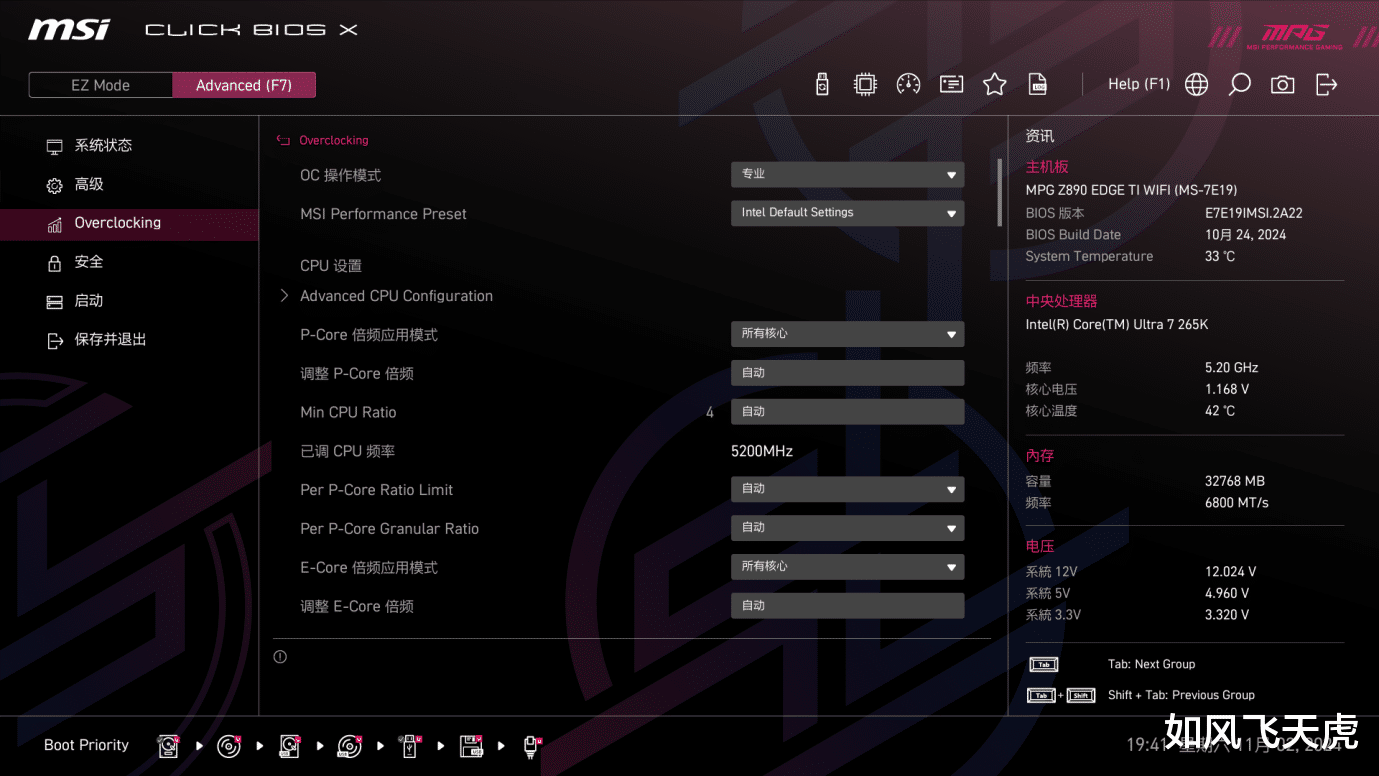Open the LOG file icon
Viewport: 1379px width, 776px height.
click(1038, 84)
